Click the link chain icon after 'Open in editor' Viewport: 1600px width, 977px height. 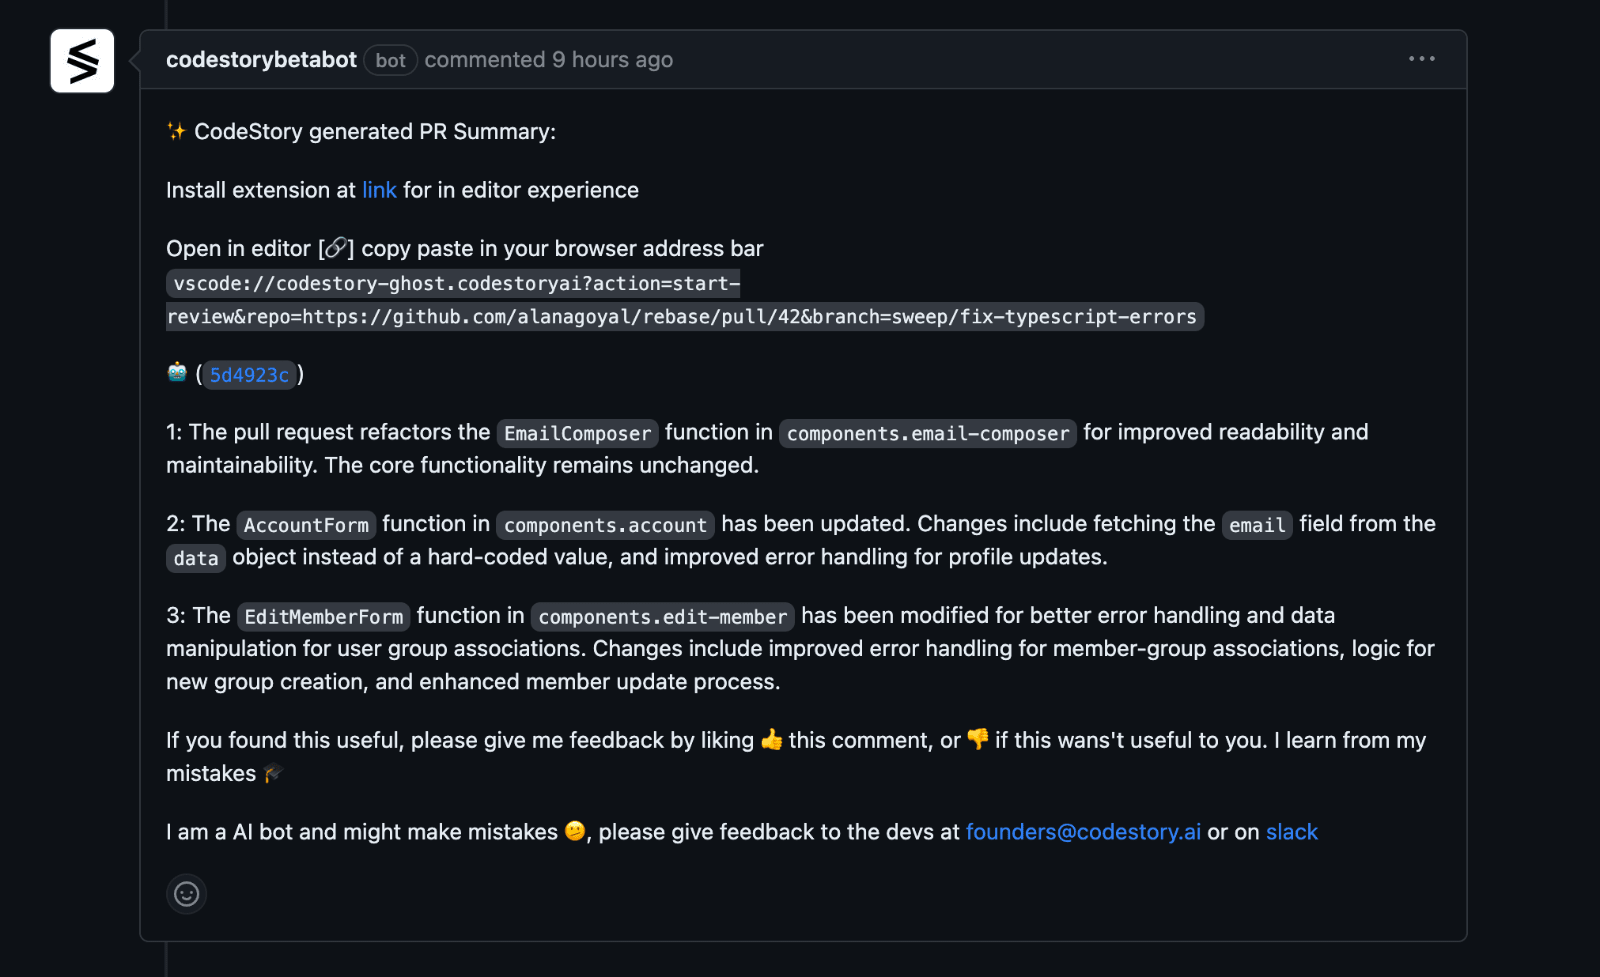[x=336, y=248]
